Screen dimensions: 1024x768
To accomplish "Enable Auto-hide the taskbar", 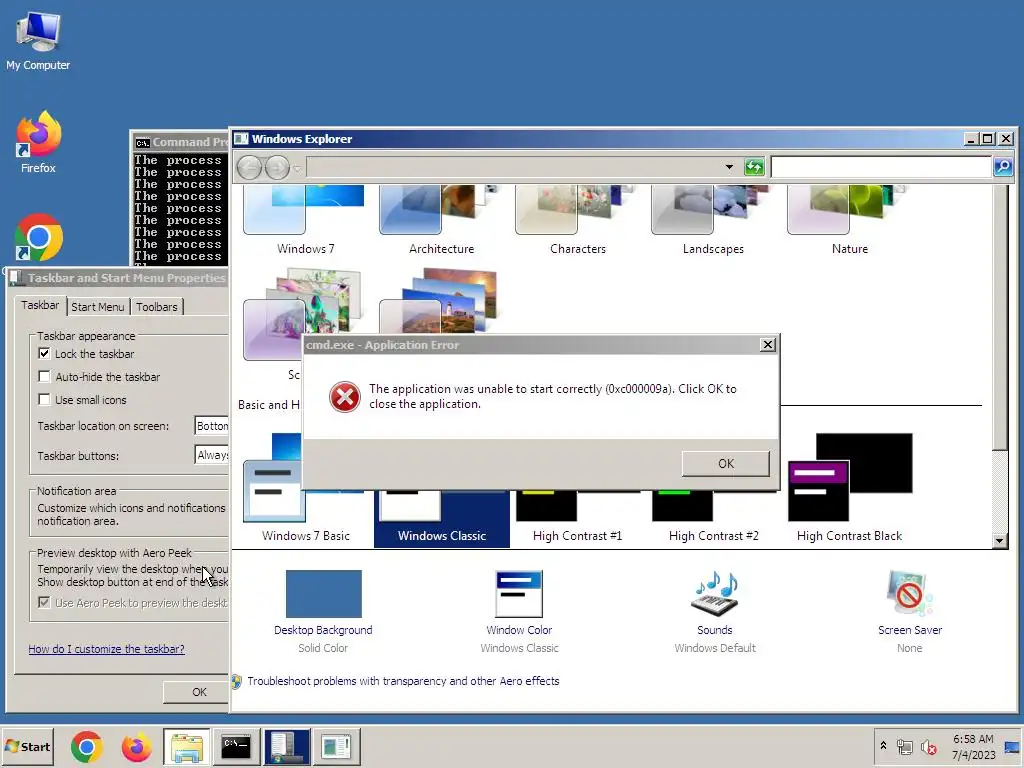I will tap(44, 377).
